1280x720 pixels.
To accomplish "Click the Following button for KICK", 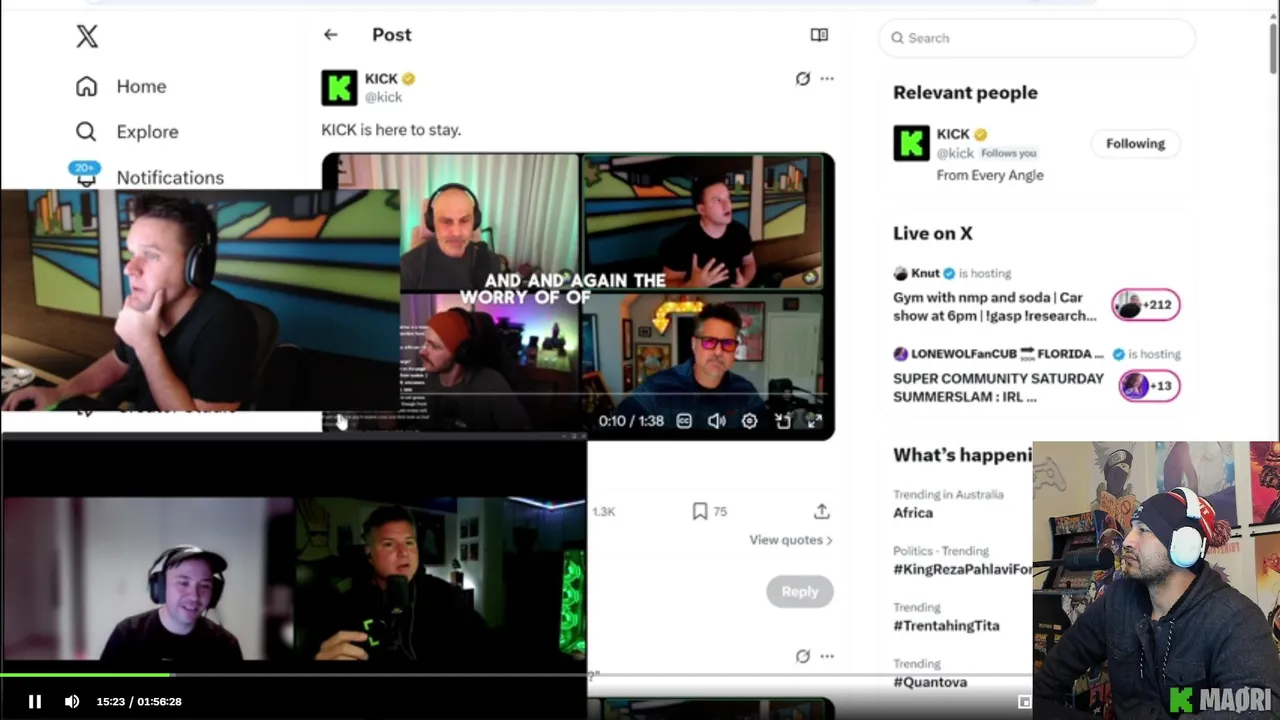I will pyautogui.click(x=1135, y=143).
